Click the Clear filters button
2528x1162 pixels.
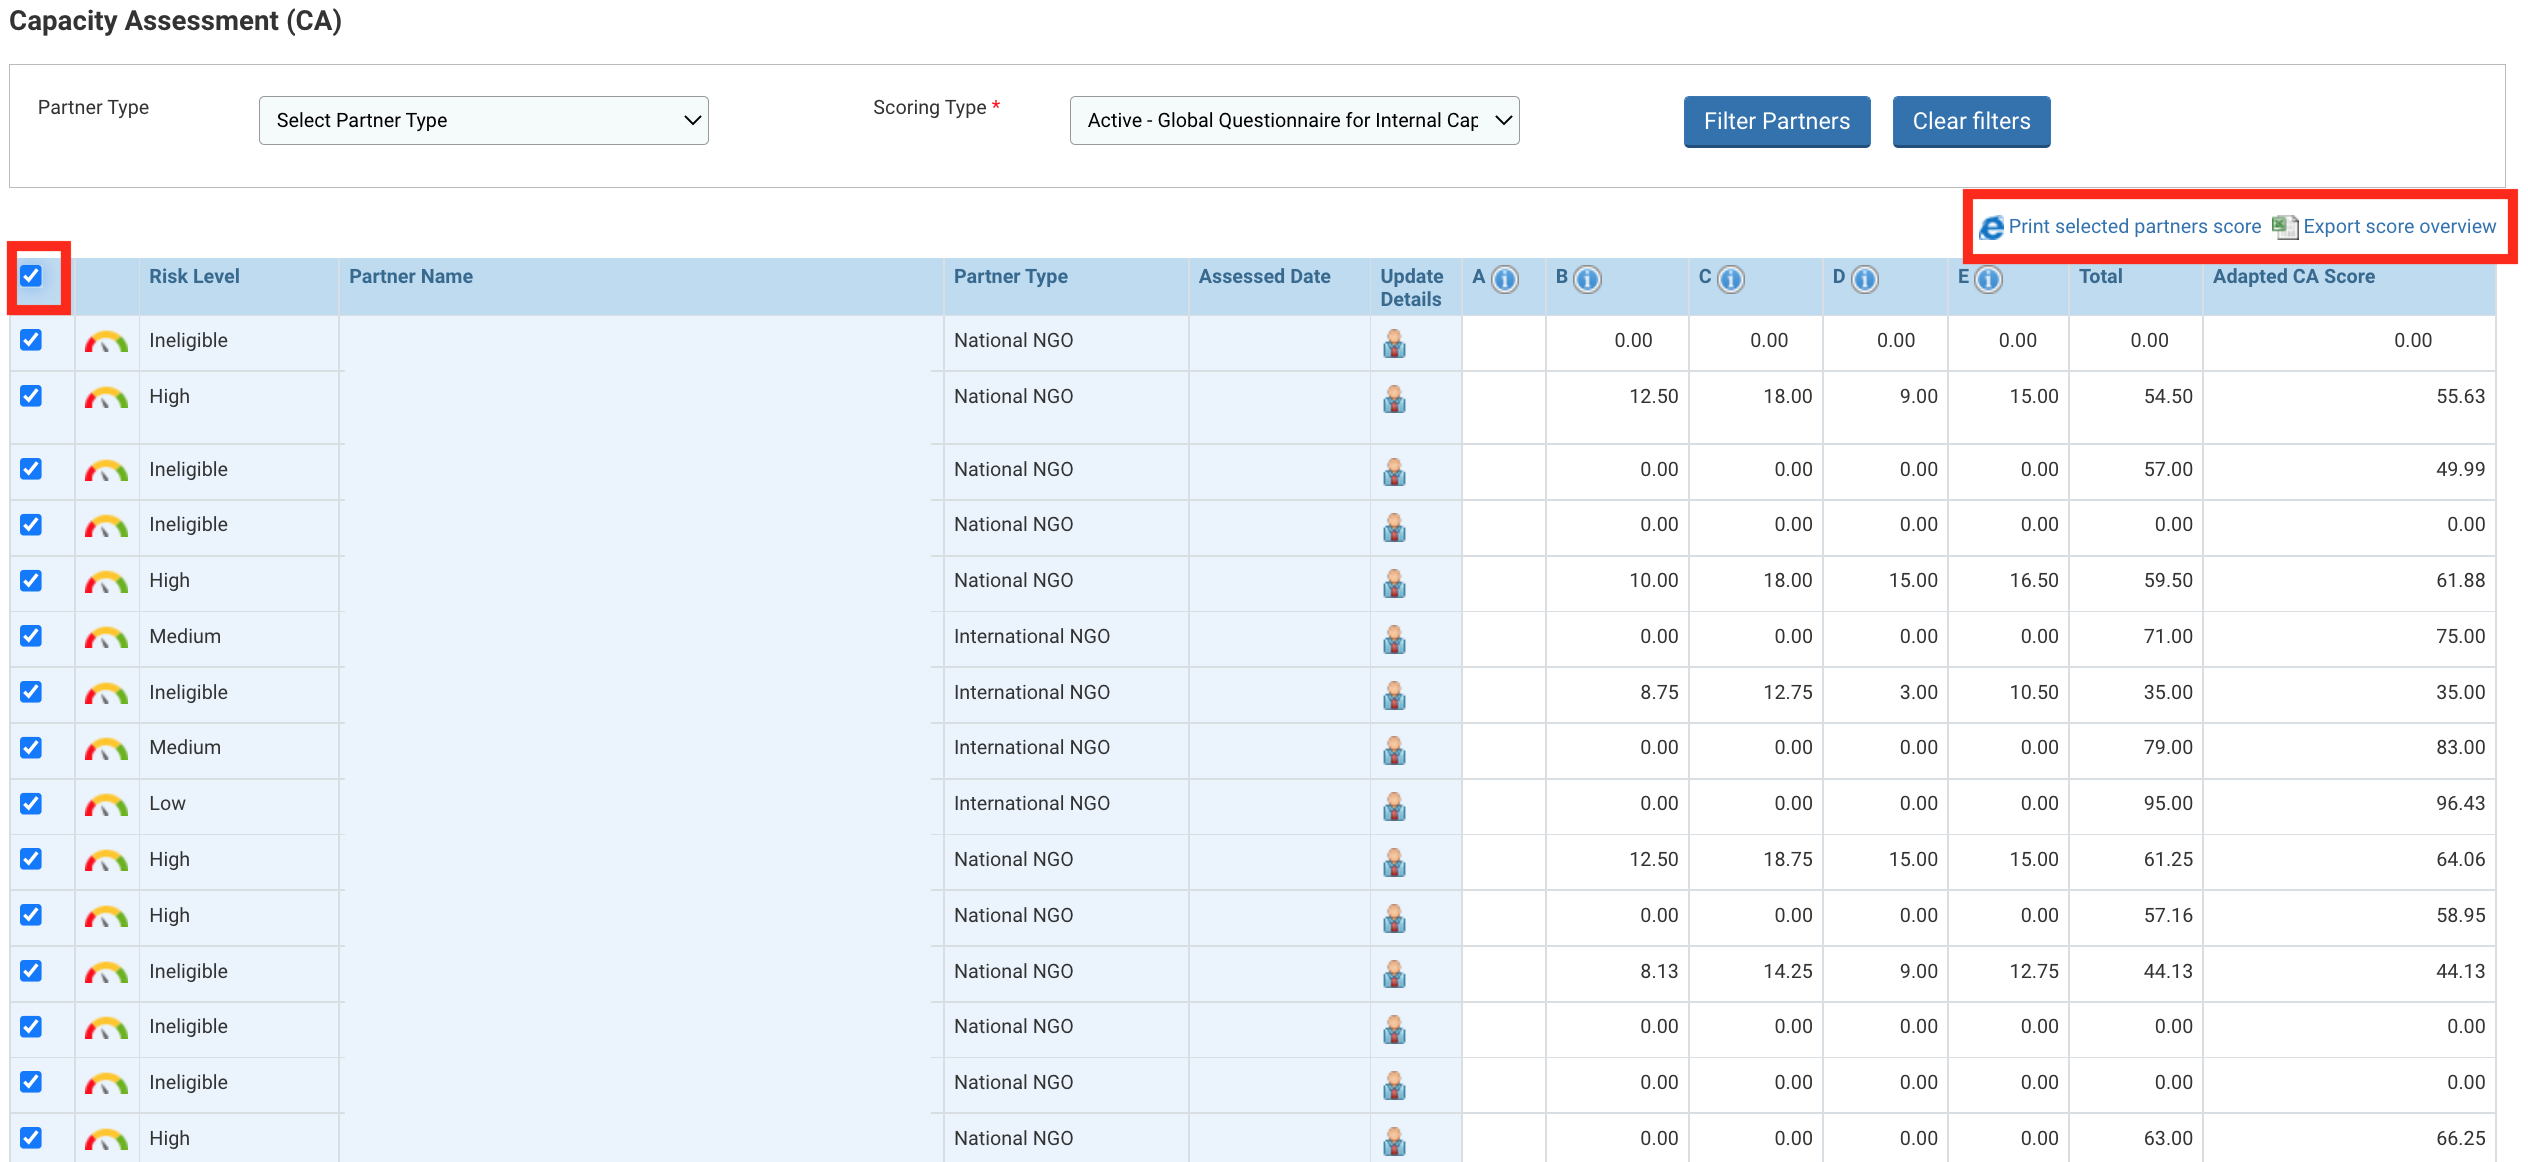pyautogui.click(x=1971, y=121)
